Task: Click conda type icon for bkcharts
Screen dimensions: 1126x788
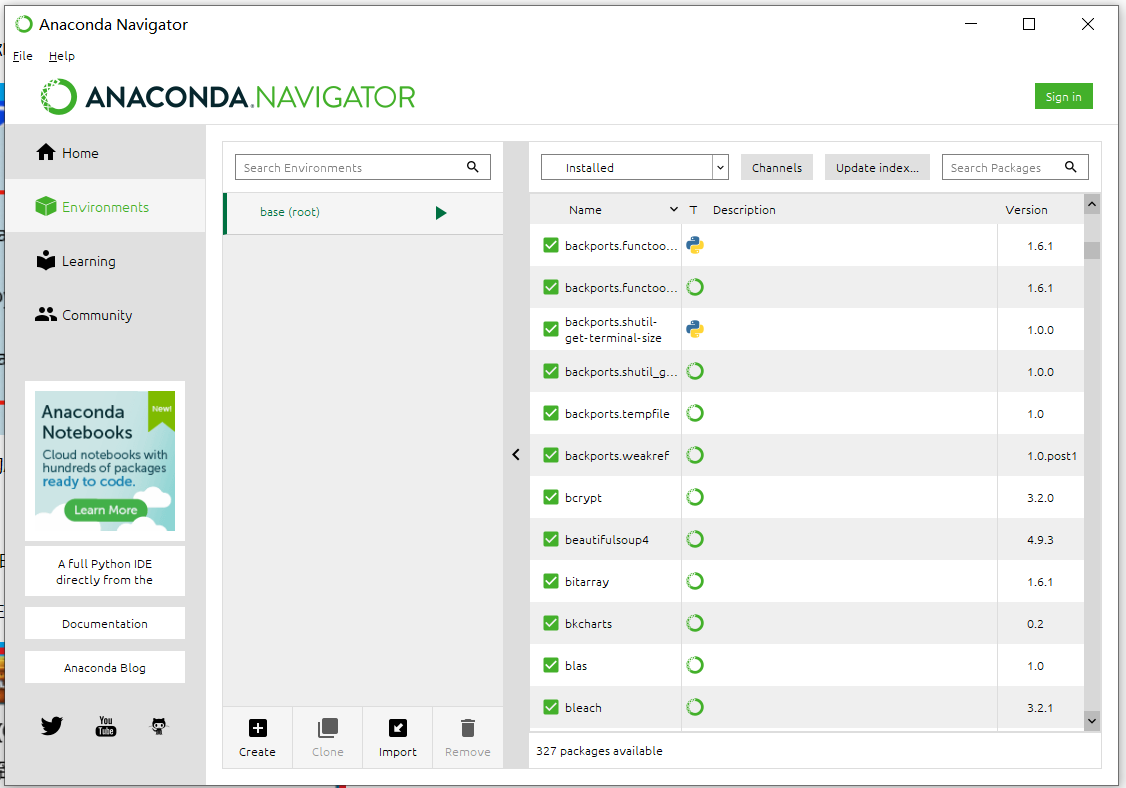Action: tap(694, 623)
